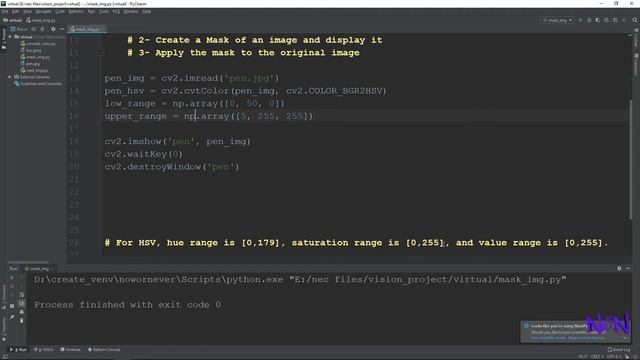Toggle tool window quick access in the bottom-left corner

pos(5,356)
